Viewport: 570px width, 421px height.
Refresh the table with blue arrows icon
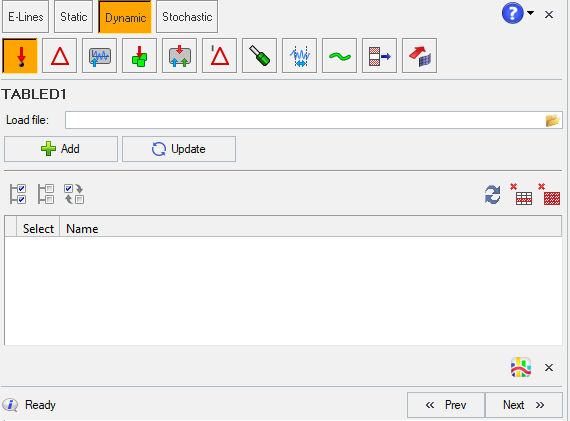[x=493, y=195]
